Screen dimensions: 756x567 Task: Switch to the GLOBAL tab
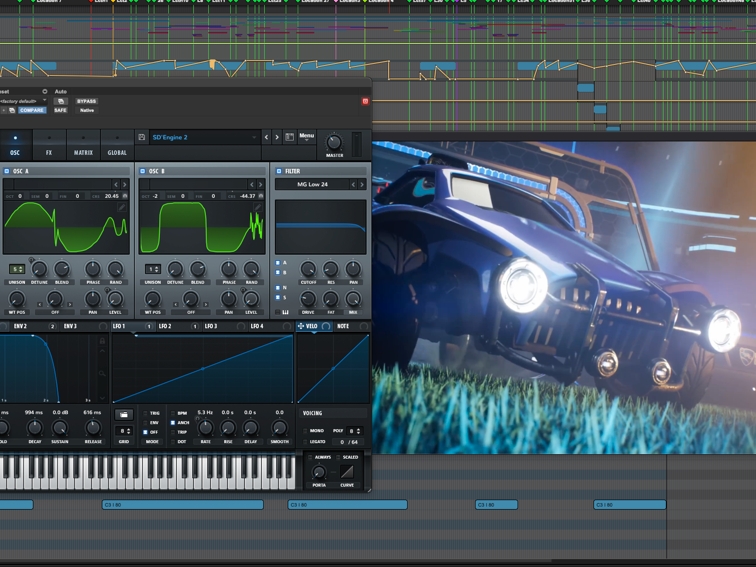(117, 145)
